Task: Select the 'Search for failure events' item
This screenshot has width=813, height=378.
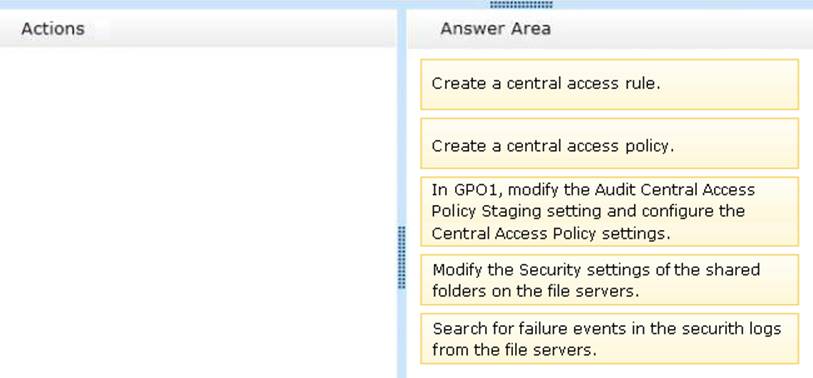Action: [x=609, y=339]
